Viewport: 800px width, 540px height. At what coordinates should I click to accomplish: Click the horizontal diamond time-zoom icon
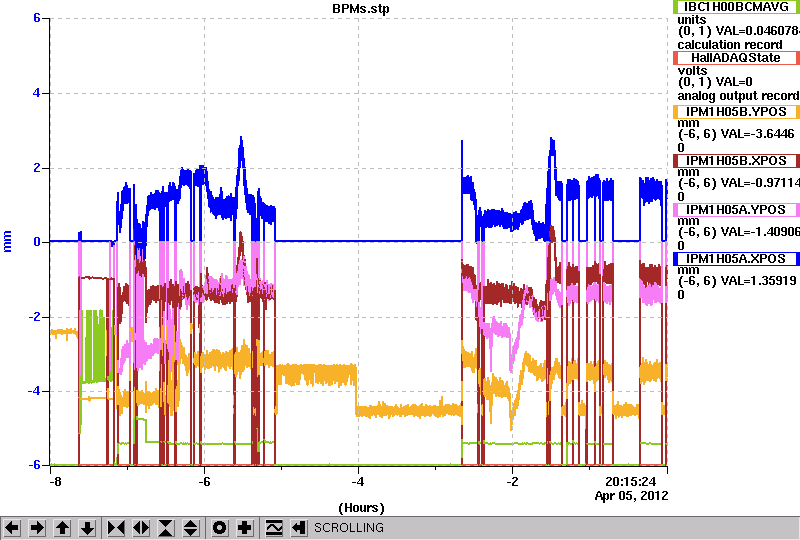(x=141, y=527)
